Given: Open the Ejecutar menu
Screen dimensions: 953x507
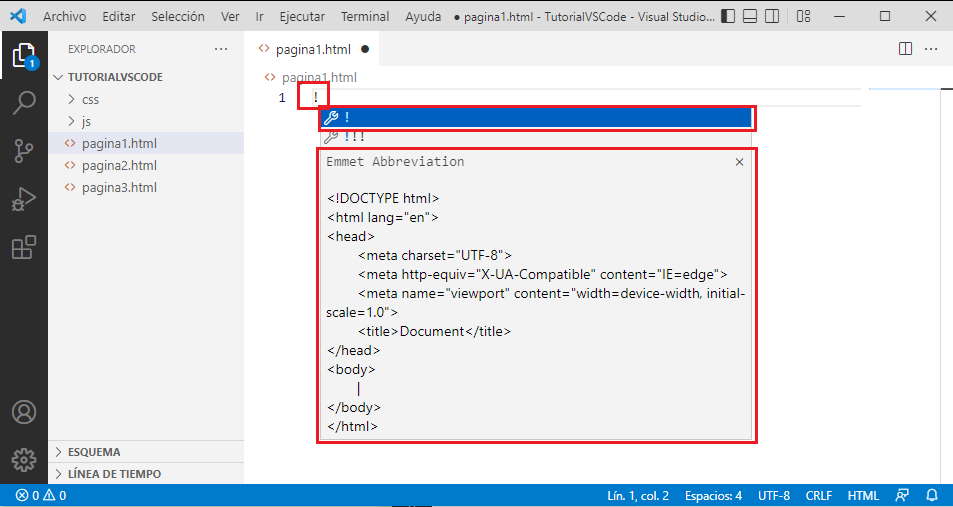Looking at the screenshot, I should pyautogui.click(x=302, y=16).
